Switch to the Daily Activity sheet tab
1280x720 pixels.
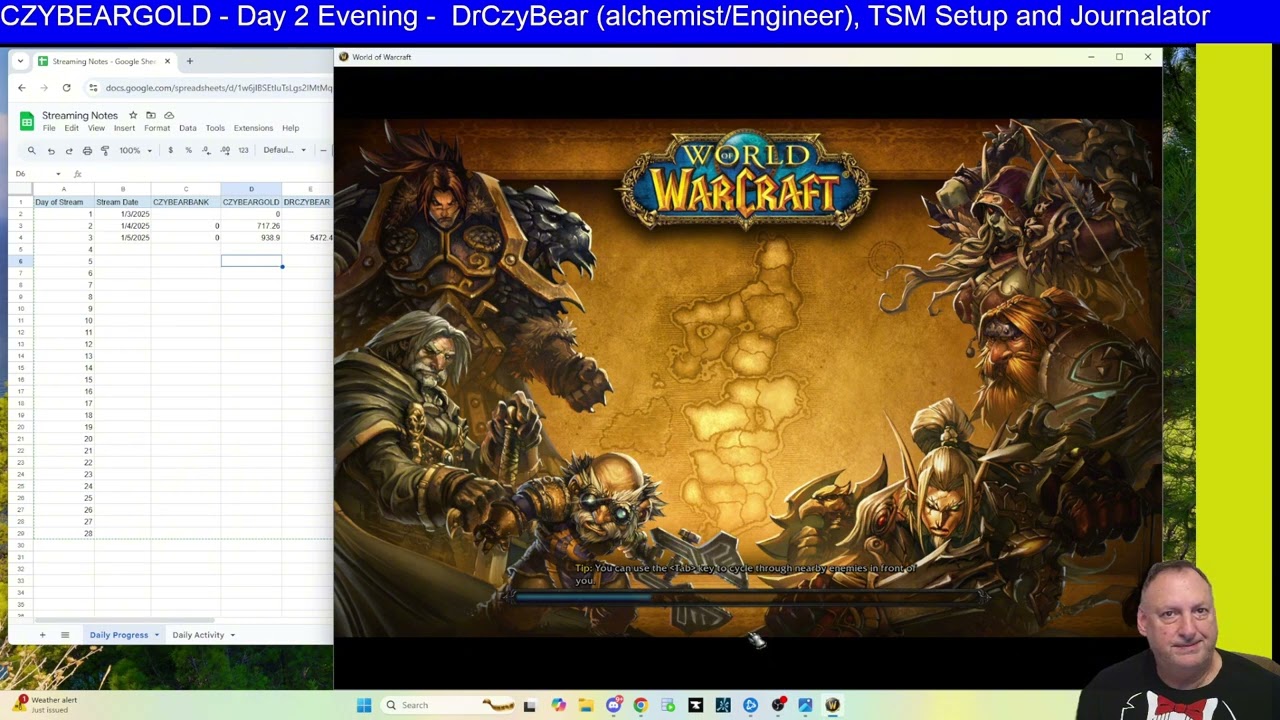198,635
